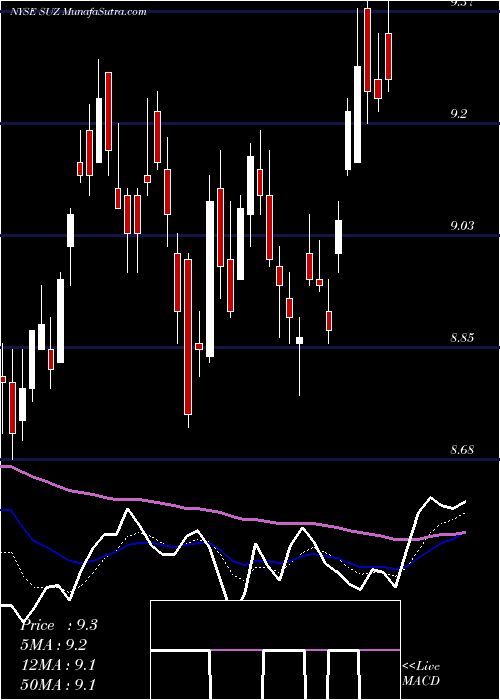Click the tallest red candlestick near 8.85
This screenshot has height=700, width=500.
coord(188,337)
